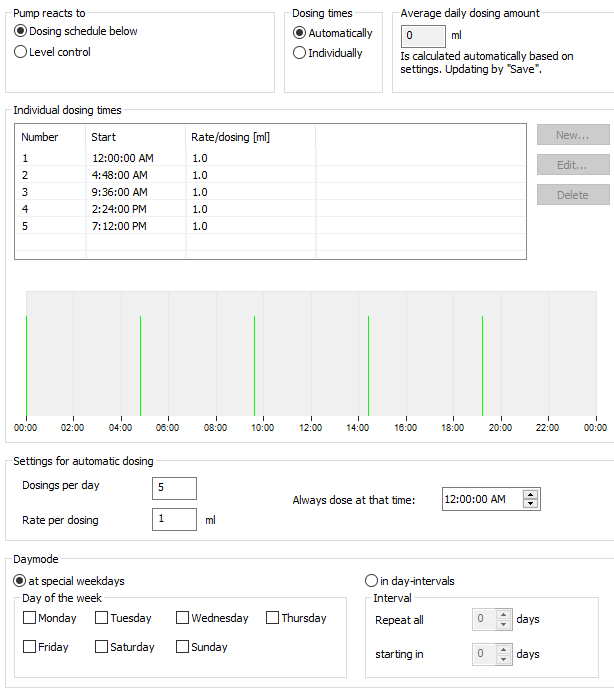Select dosing row 4:48:00 AM
The image size is (614, 689).
pyautogui.click(x=270, y=175)
